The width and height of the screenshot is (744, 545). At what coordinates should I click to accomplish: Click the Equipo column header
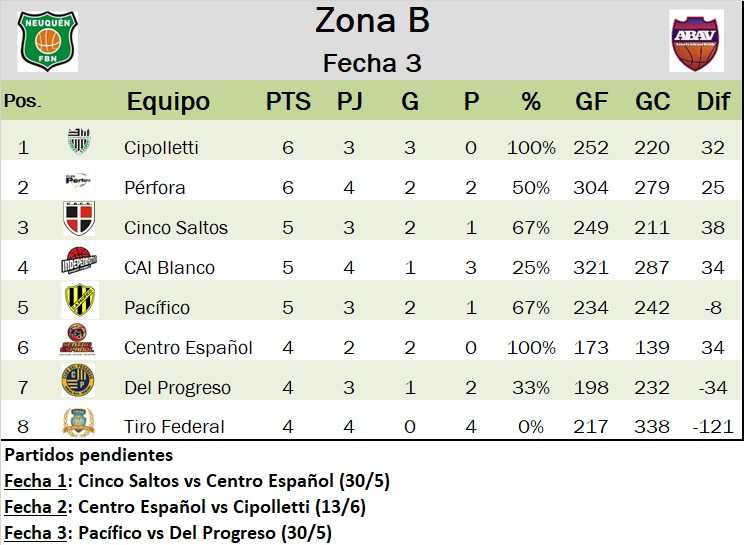pos(168,102)
